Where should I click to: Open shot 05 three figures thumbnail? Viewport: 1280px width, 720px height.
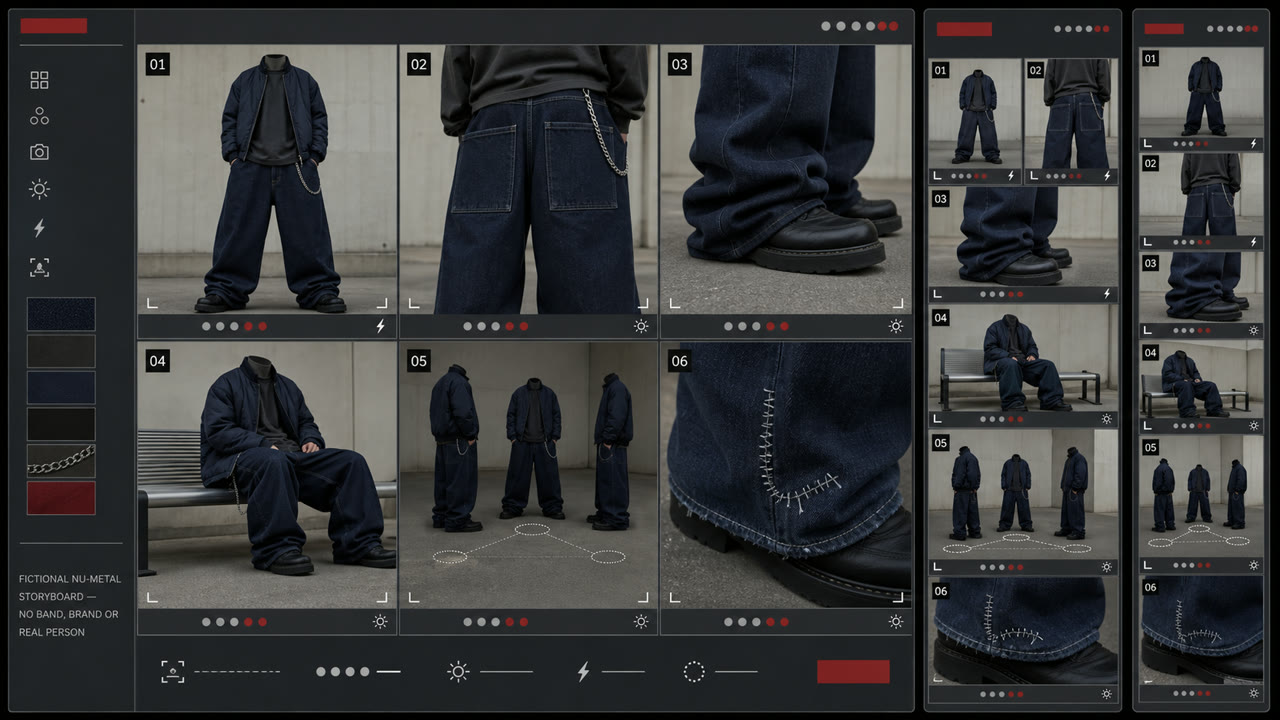[x=528, y=475]
